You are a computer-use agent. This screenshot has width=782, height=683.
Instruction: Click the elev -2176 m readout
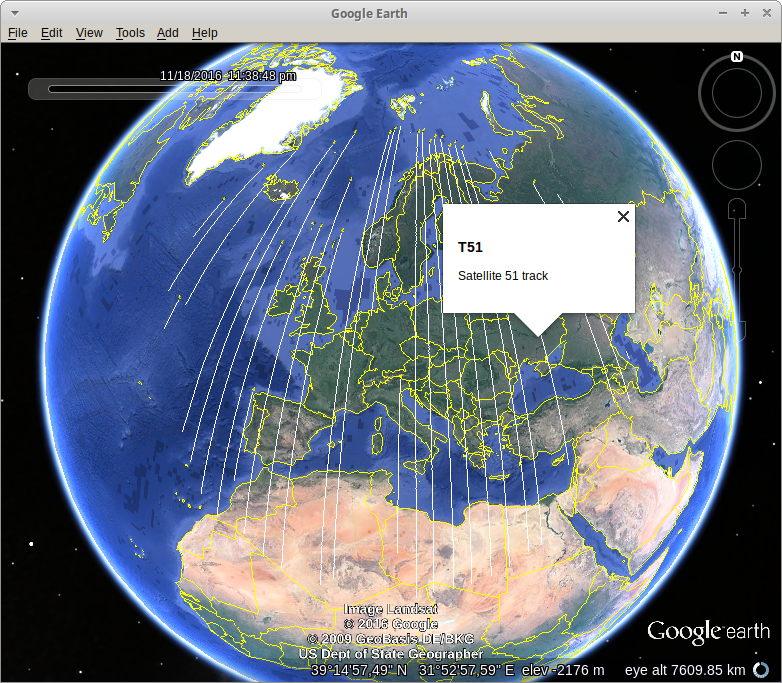point(563,670)
